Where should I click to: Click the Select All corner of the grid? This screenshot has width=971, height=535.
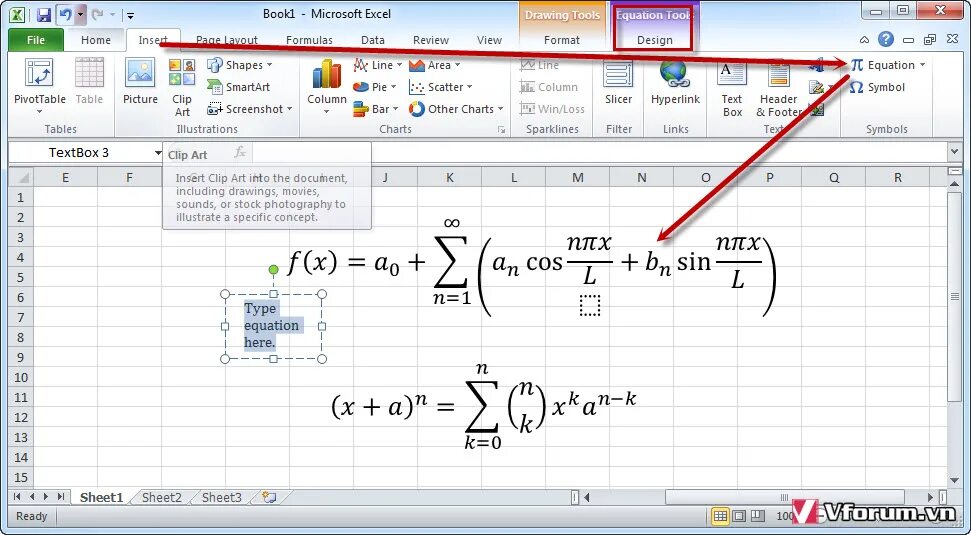point(21,178)
